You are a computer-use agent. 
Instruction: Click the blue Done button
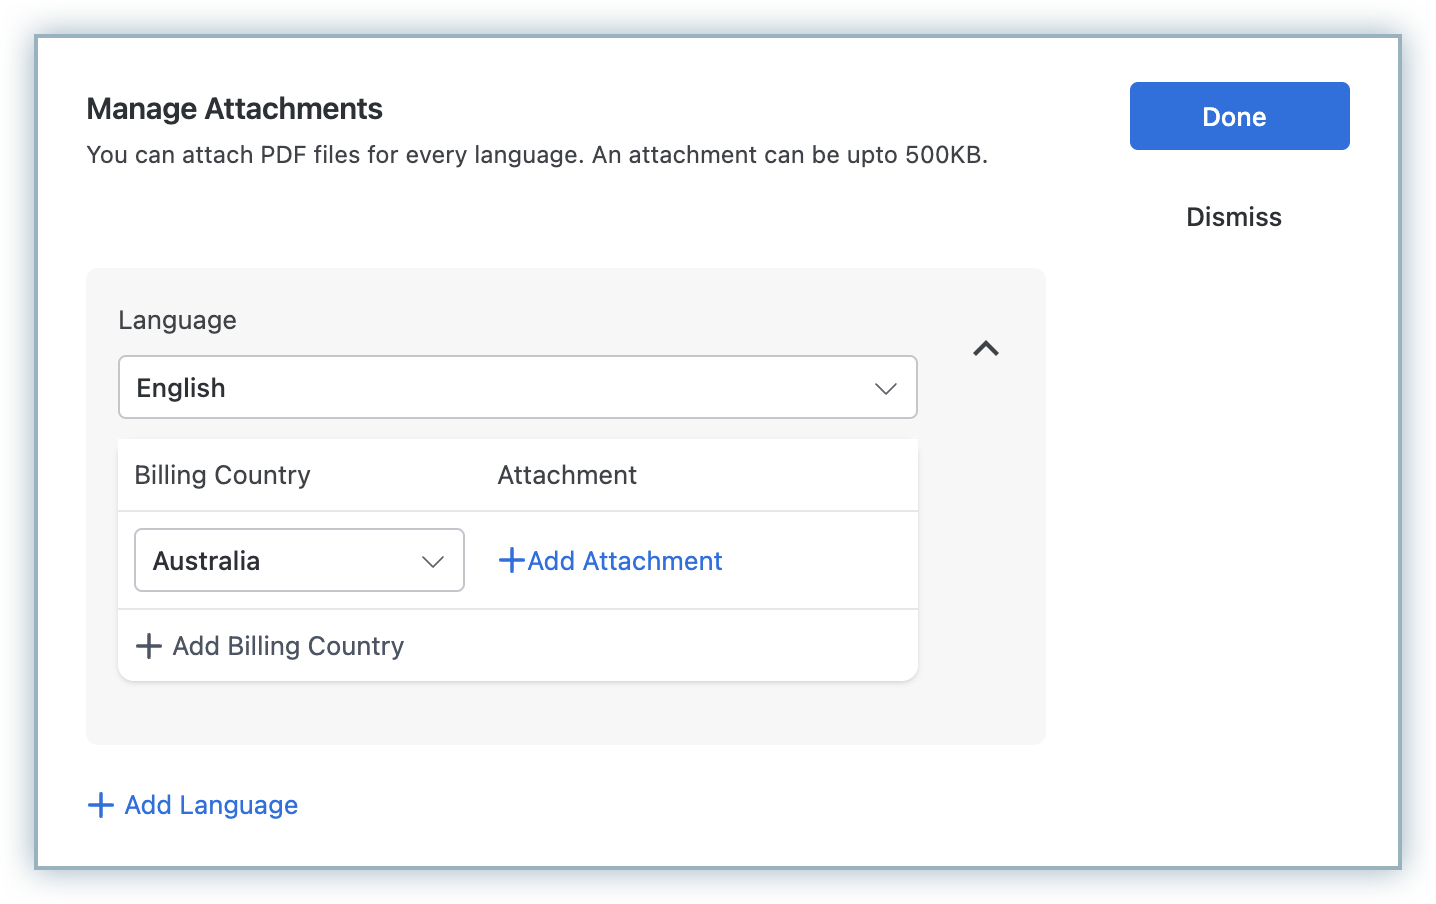(1239, 116)
